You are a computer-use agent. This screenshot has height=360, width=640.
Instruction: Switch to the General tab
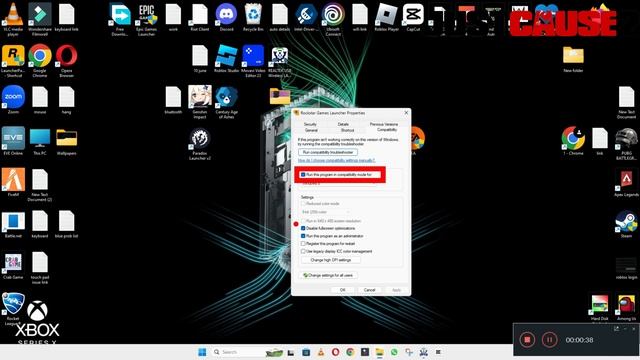tap(311, 130)
